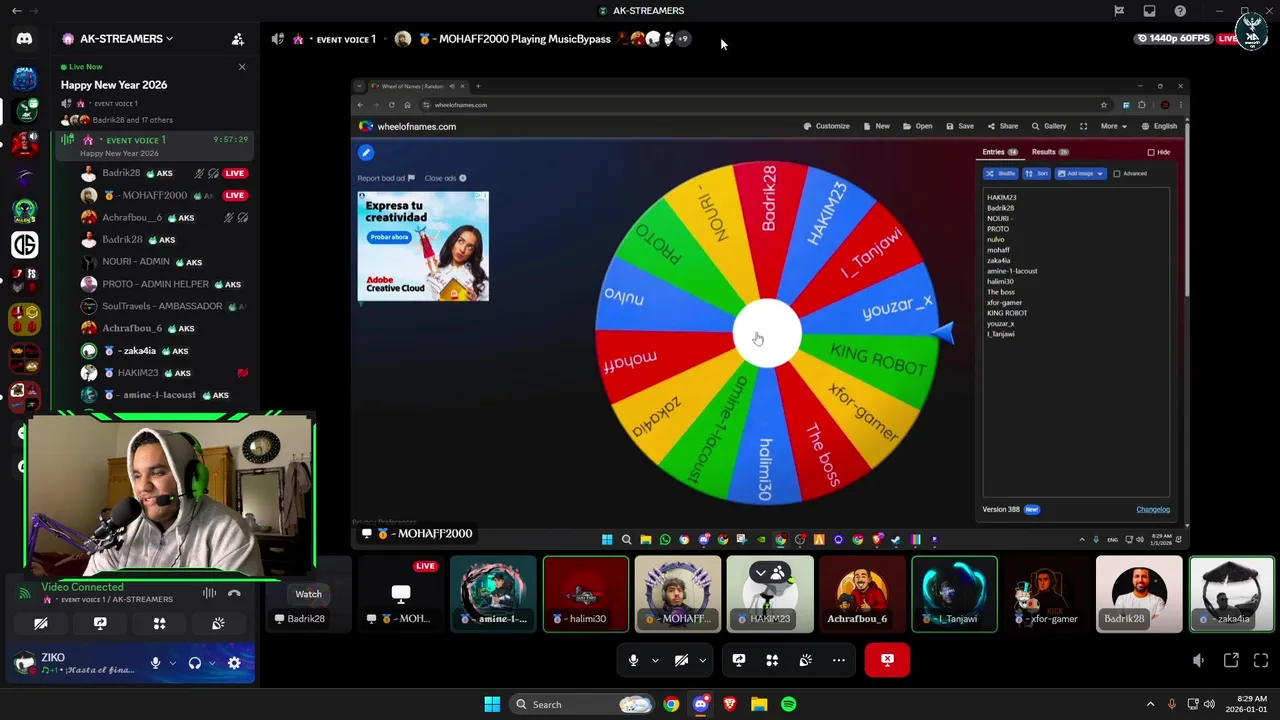This screenshot has width=1280, height=720.
Task: Click the Shuffle entries button
Action: point(1000,174)
